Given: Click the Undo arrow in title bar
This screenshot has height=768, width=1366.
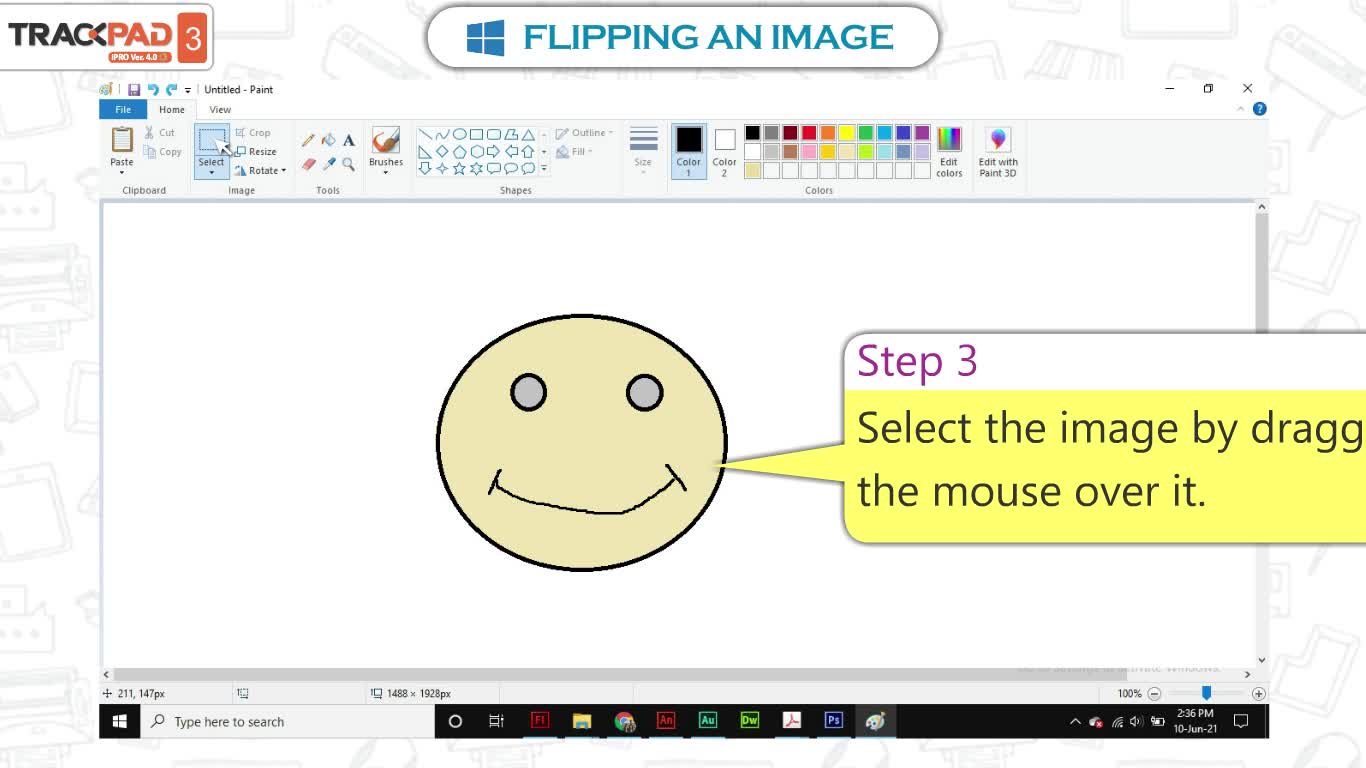Looking at the screenshot, I should coord(153,90).
